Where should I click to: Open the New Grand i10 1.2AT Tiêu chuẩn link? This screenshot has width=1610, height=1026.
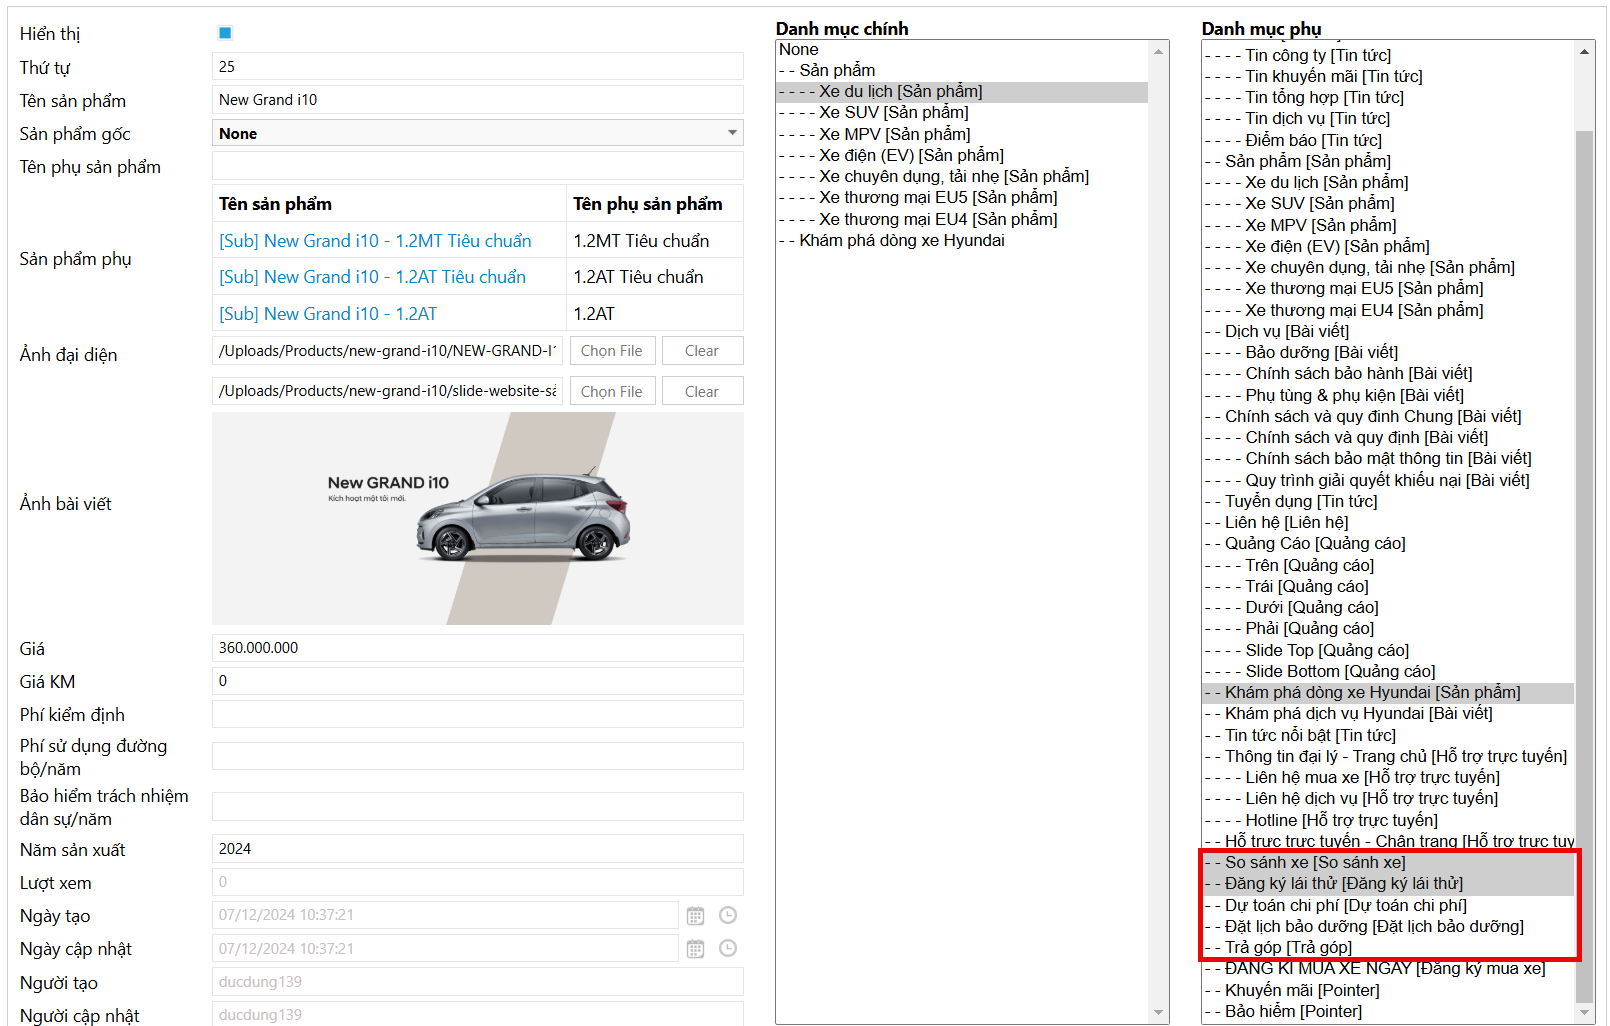(372, 277)
